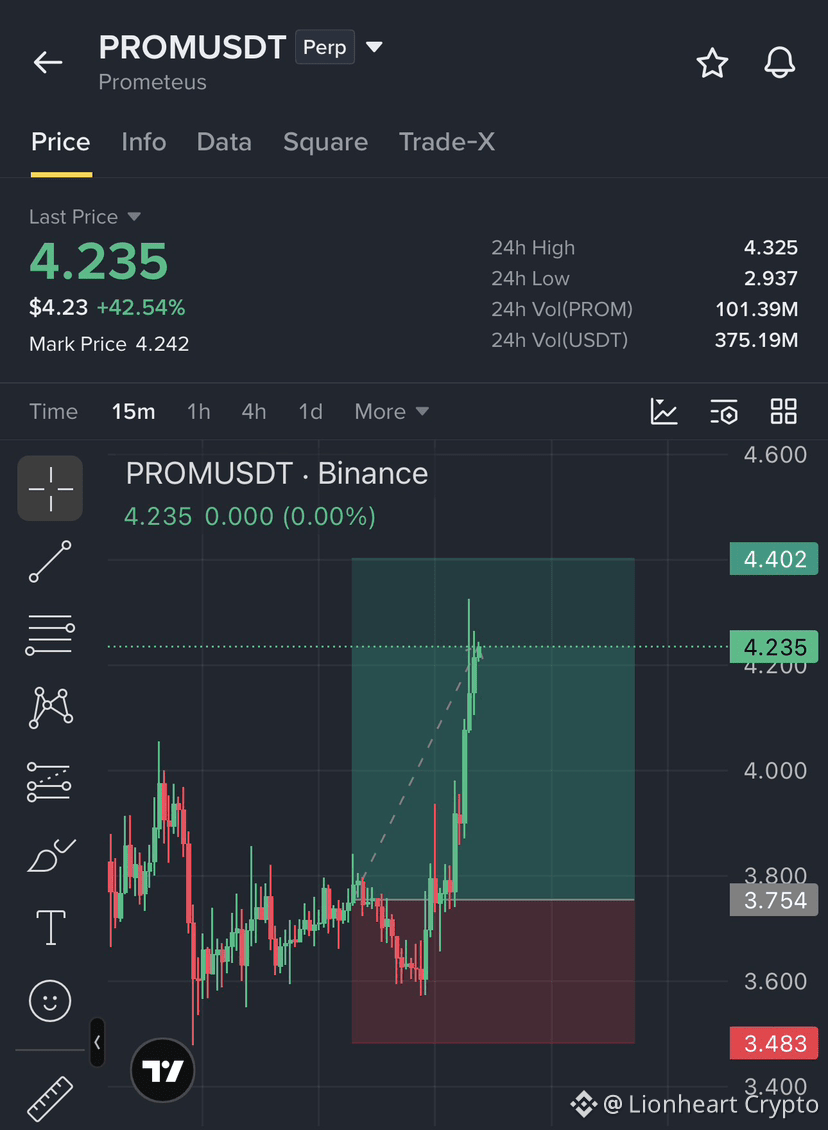Switch to the Price tab
The image size is (828, 1130).
(61, 142)
